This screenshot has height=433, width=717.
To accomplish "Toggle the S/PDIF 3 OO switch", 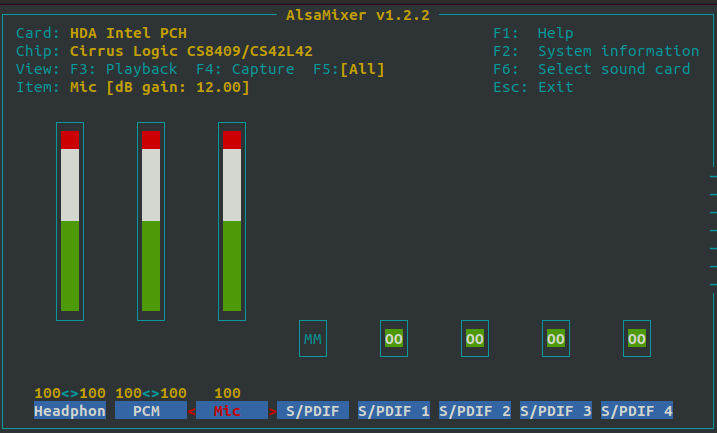I will 556,339.
